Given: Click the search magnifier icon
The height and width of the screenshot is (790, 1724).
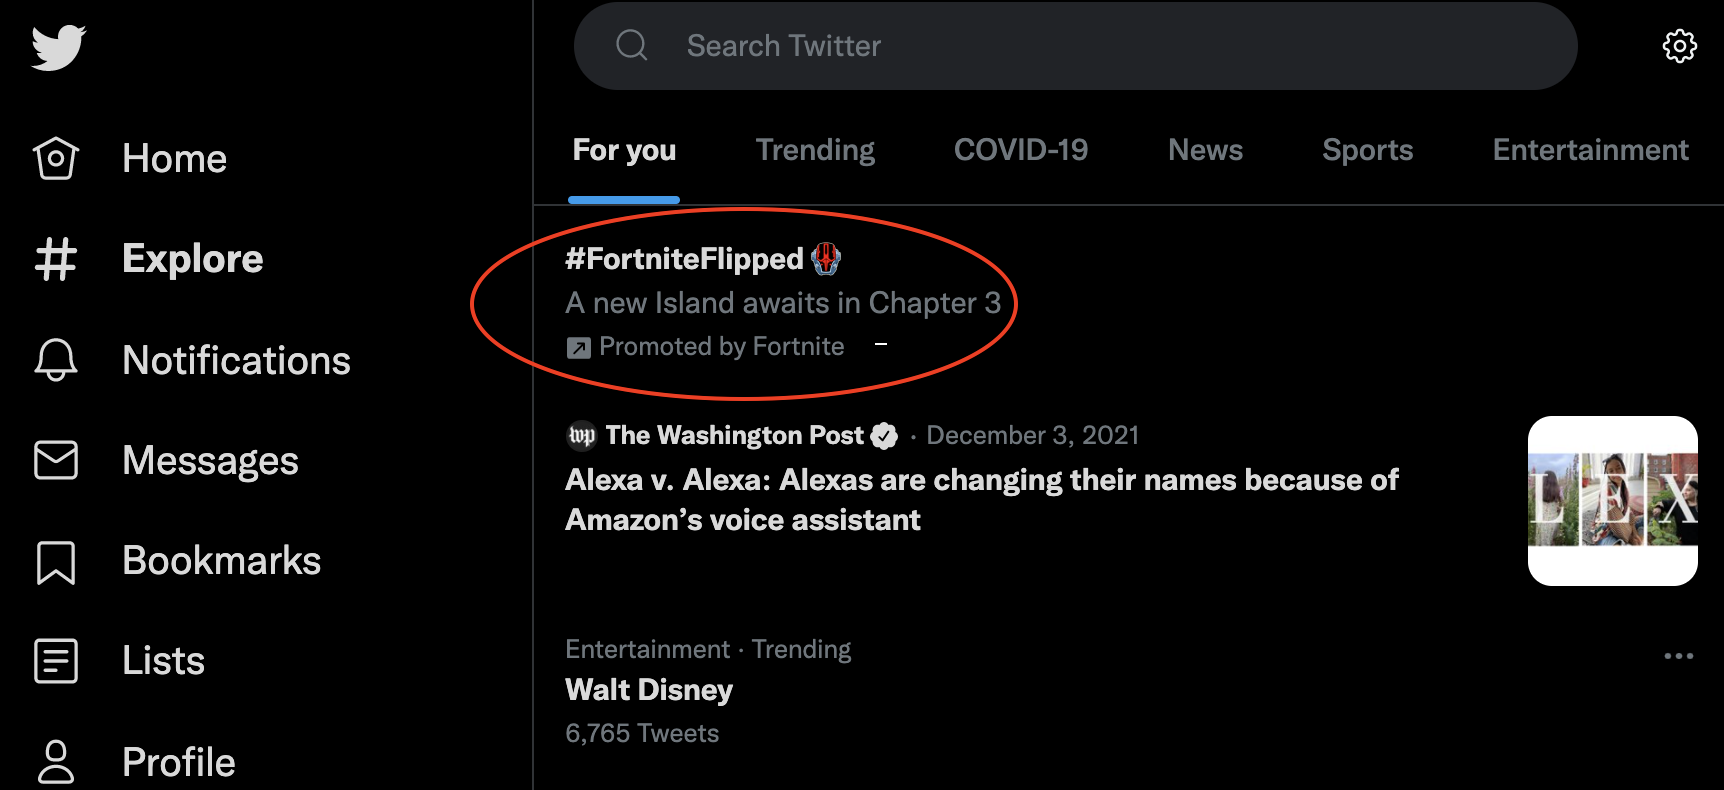Looking at the screenshot, I should pos(633,45).
